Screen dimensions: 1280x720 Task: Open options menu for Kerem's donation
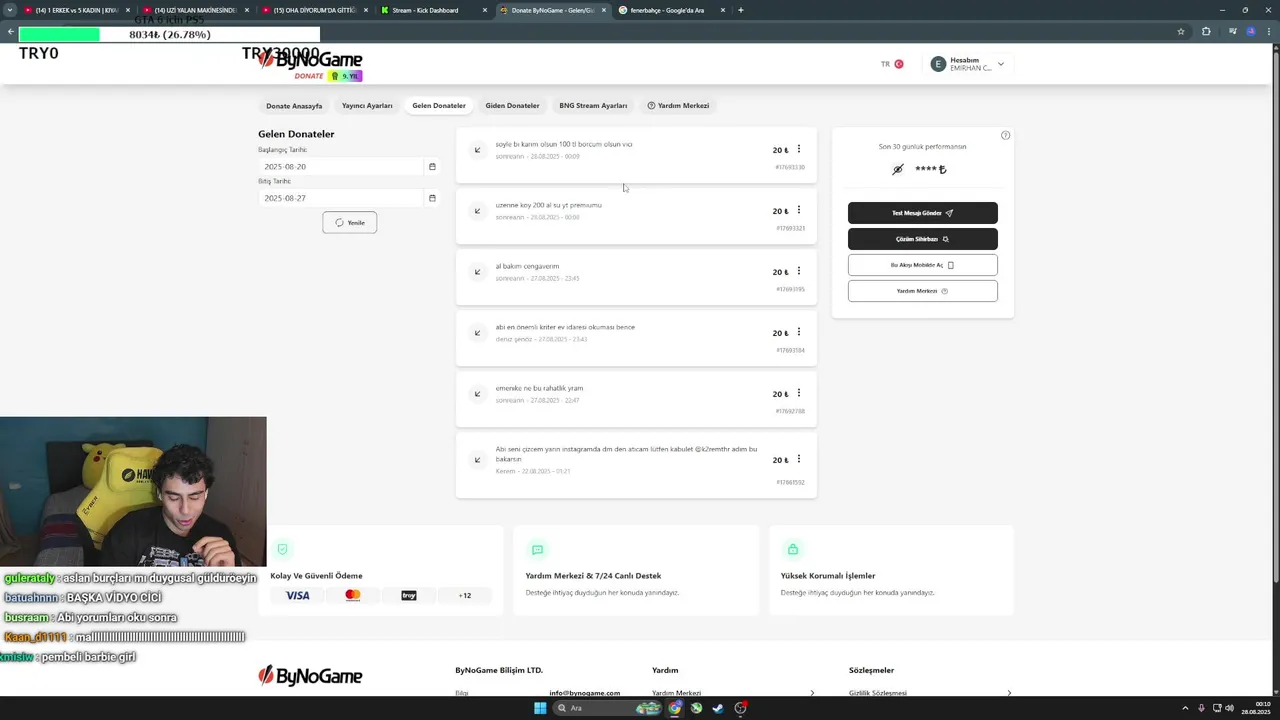[798, 459]
